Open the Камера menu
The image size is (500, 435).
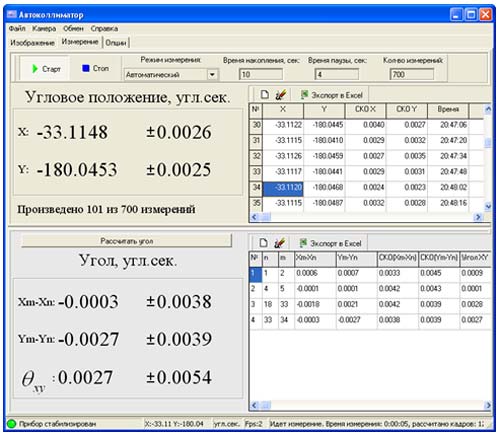pyautogui.click(x=44, y=28)
